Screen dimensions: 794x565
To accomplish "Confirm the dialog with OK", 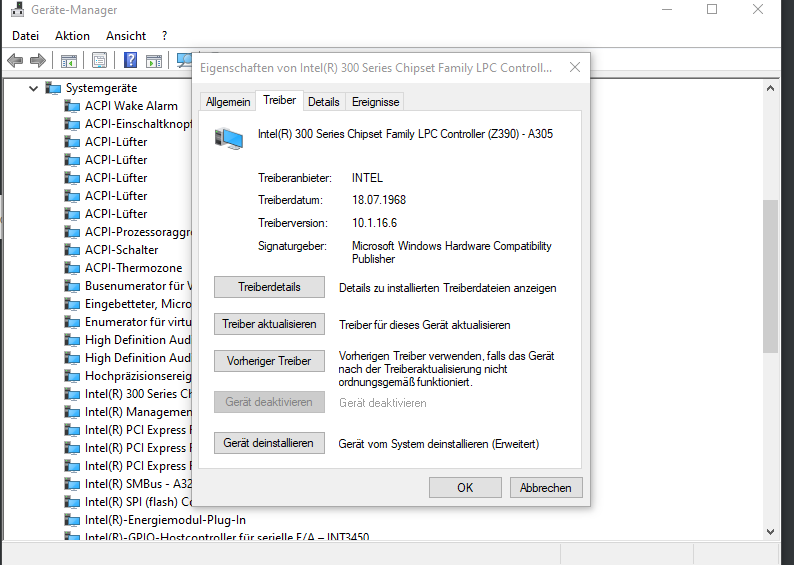I will (x=465, y=488).
